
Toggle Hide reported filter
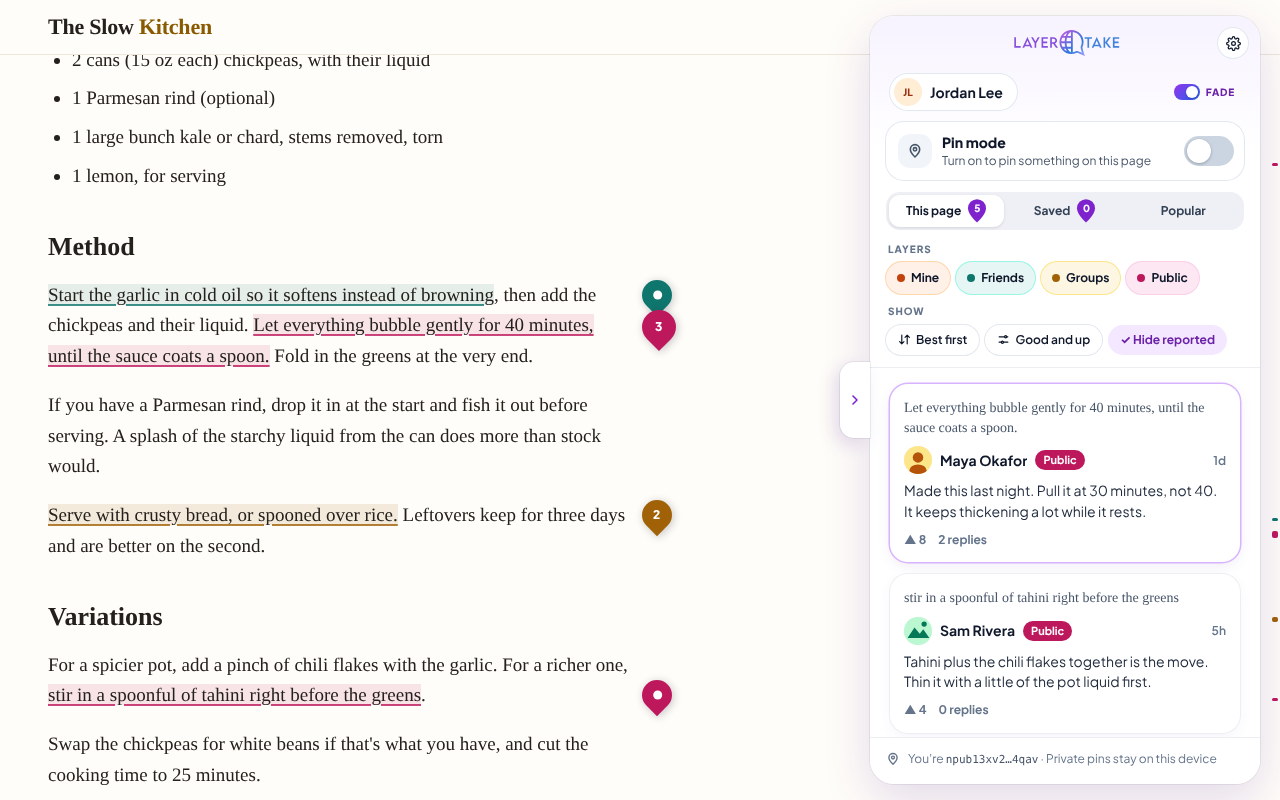tap(1167, 340)
